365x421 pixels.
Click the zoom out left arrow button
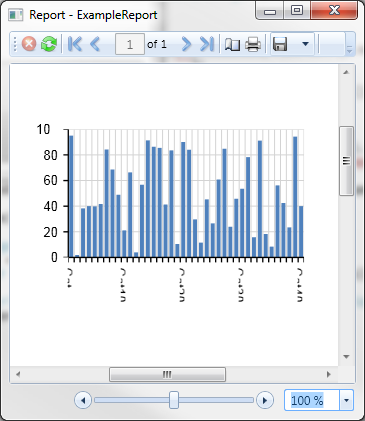pos(83,400)
